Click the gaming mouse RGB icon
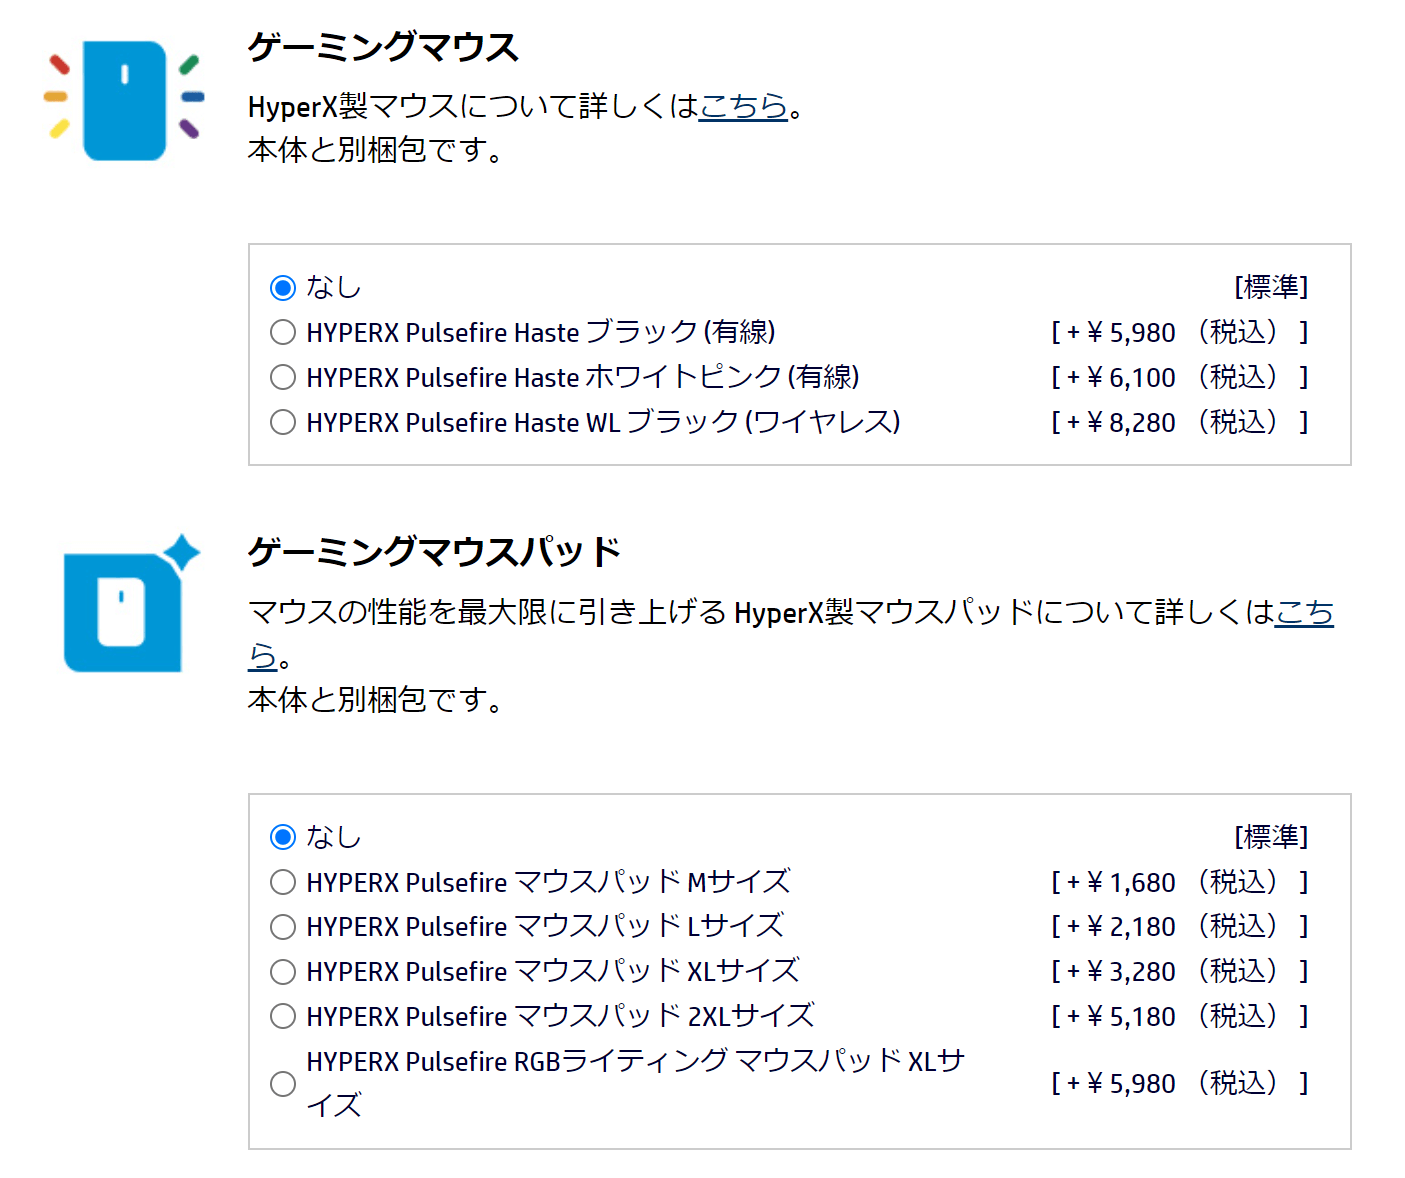This screenshot has height=1178, width=1405. click(x=124, y=100)
